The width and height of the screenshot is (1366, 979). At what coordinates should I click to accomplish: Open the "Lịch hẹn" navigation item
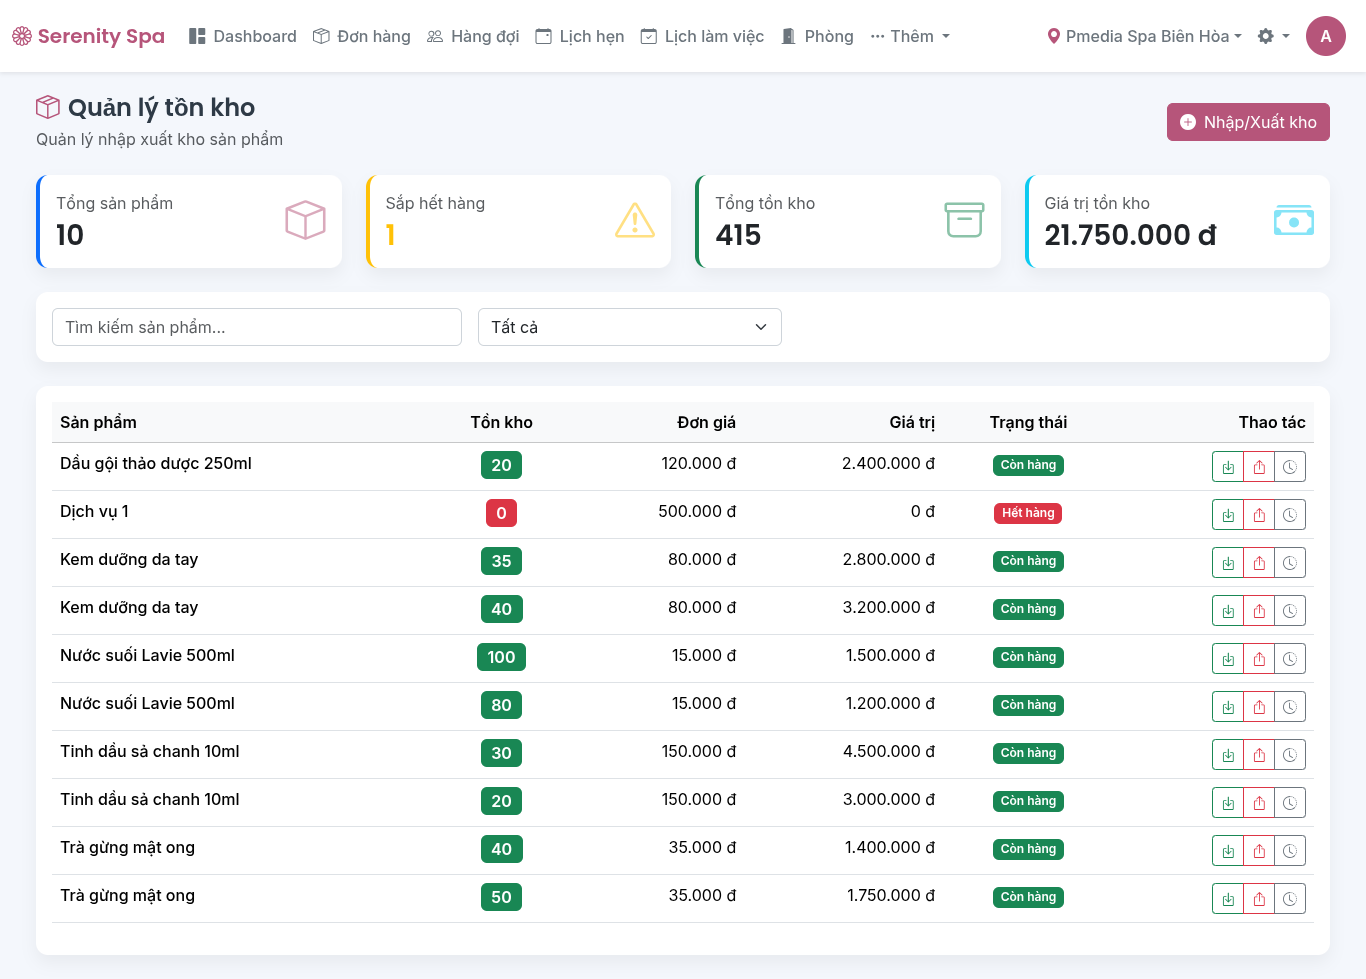click(x=580, y=36)
